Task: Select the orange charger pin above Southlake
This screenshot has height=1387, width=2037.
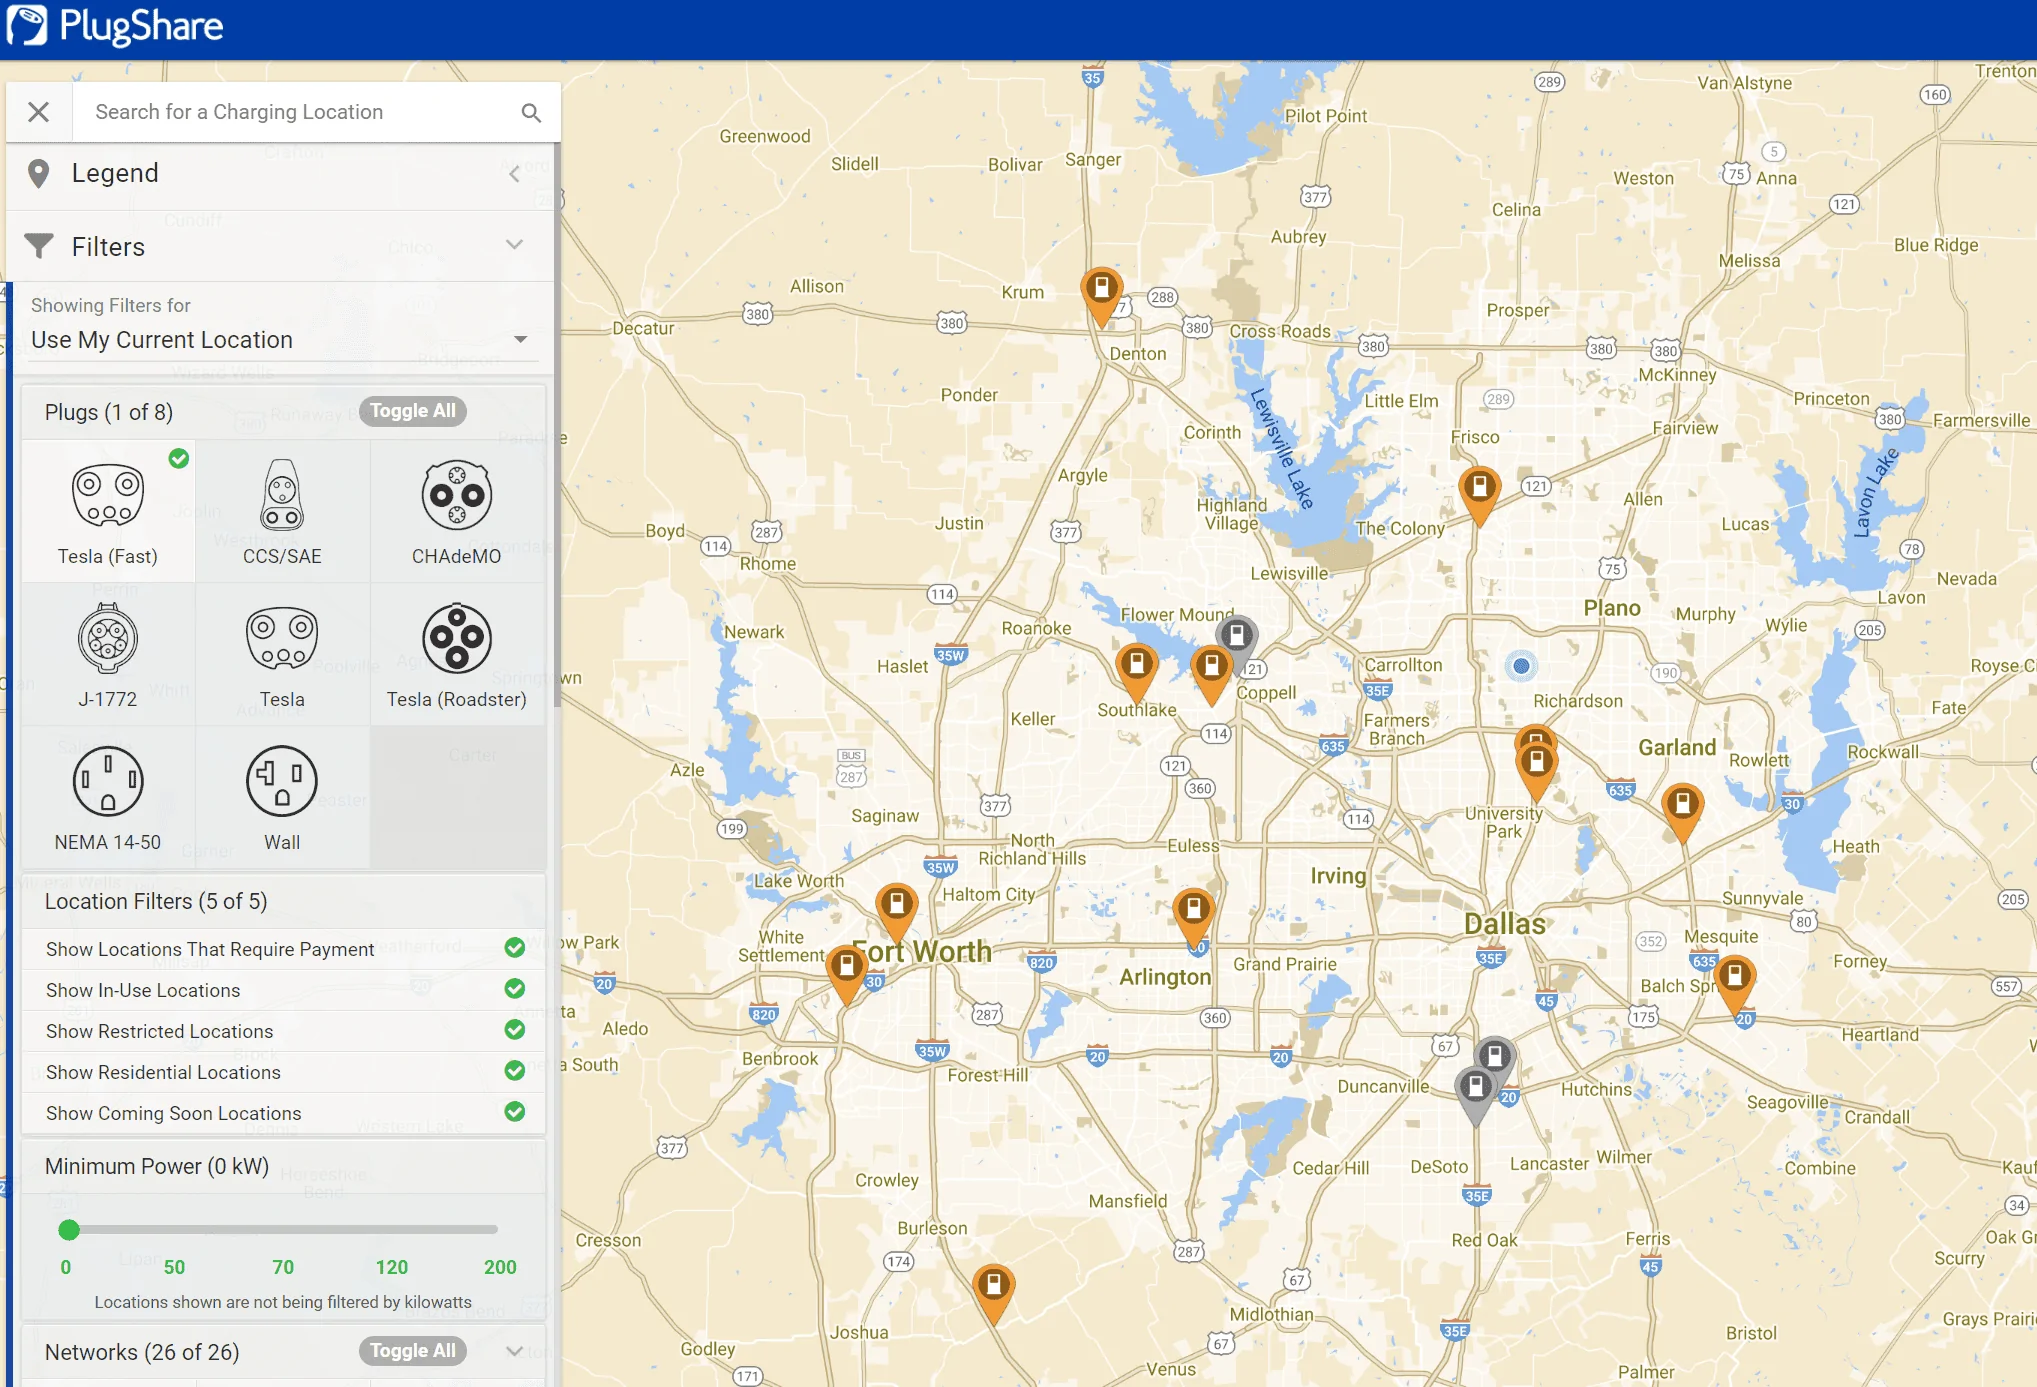Action: [1137, 672]
